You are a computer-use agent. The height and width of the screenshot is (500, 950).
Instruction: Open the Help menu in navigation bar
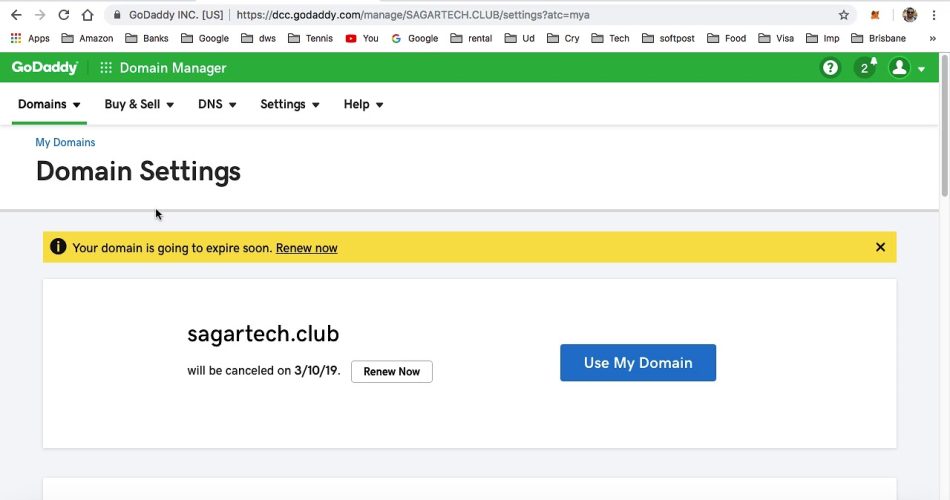coord(363,104)
